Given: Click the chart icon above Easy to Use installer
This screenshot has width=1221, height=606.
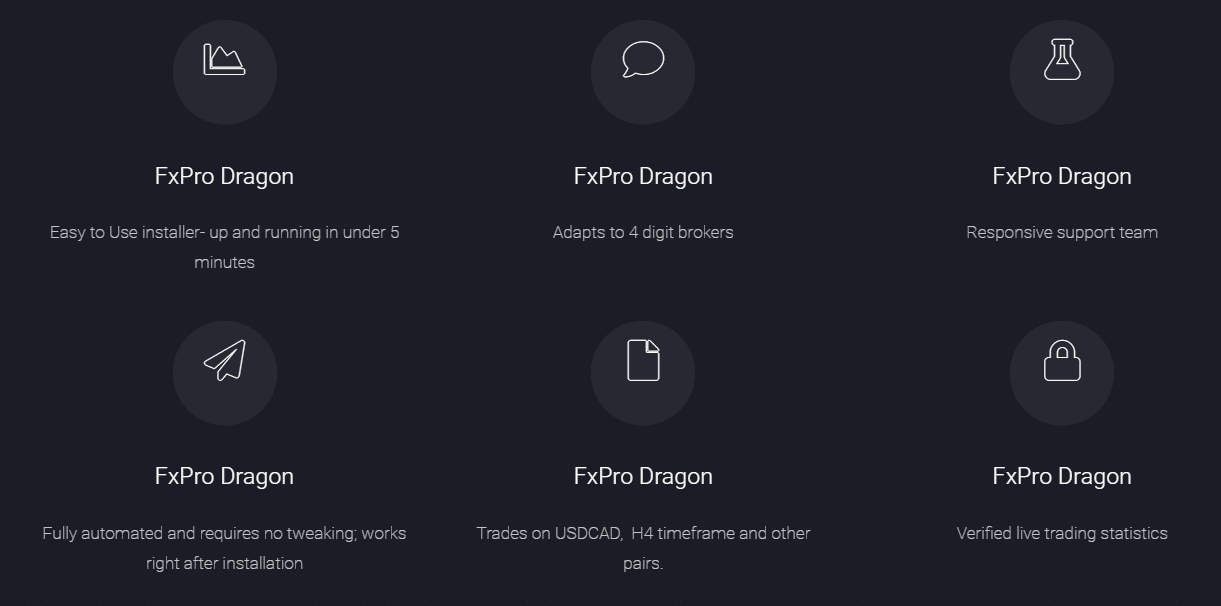Looking at the screenshot, I should (x=224, y=71).
